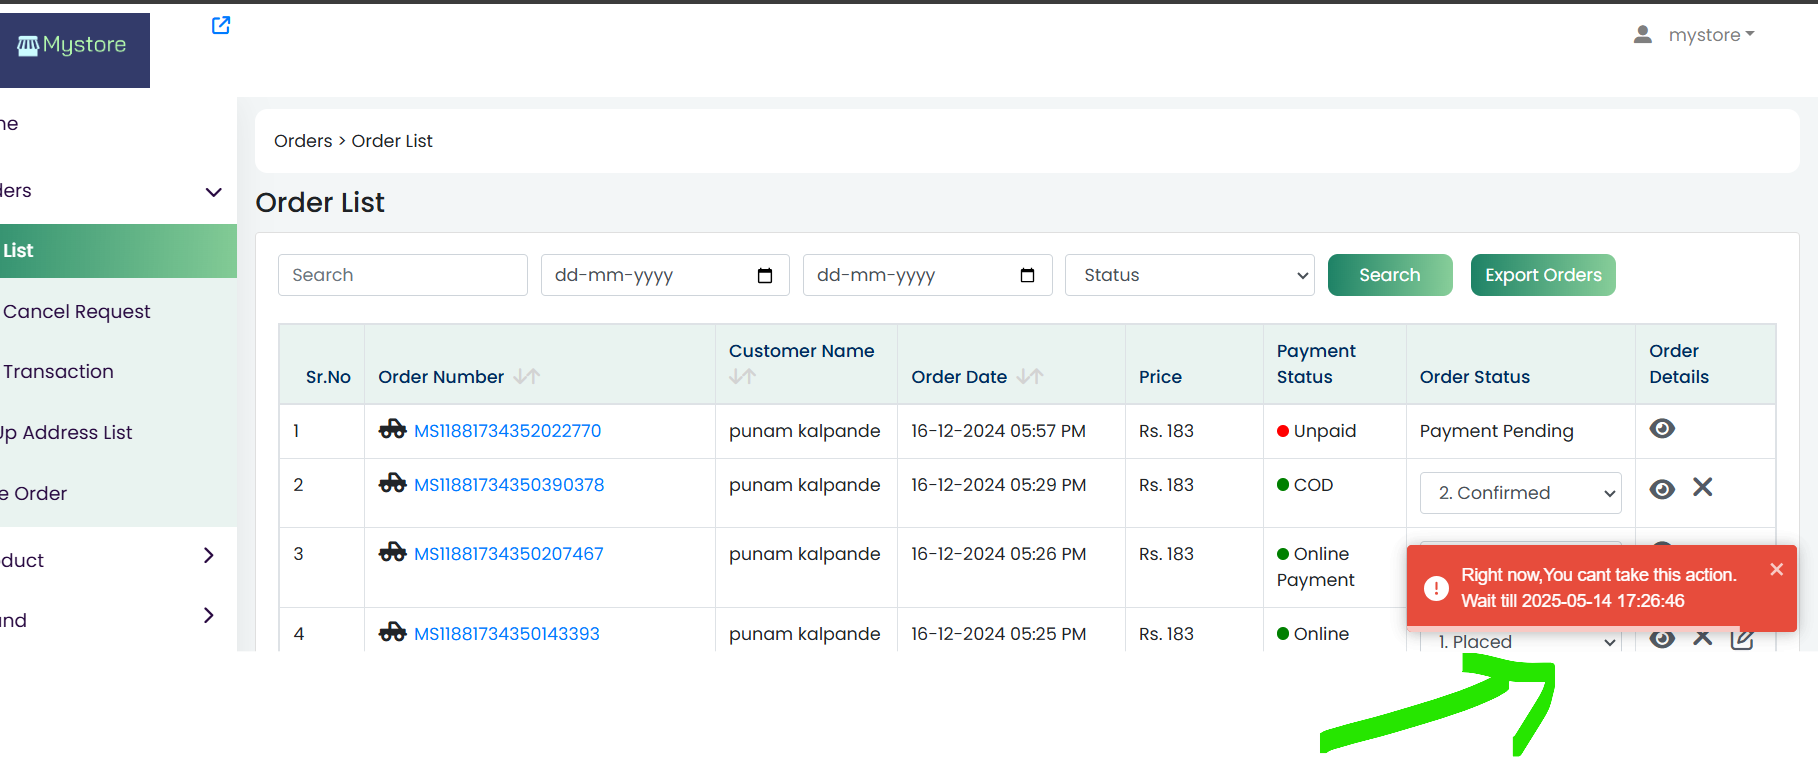
Task: Open order link MS11881734352022770
Action: point(507,431)
